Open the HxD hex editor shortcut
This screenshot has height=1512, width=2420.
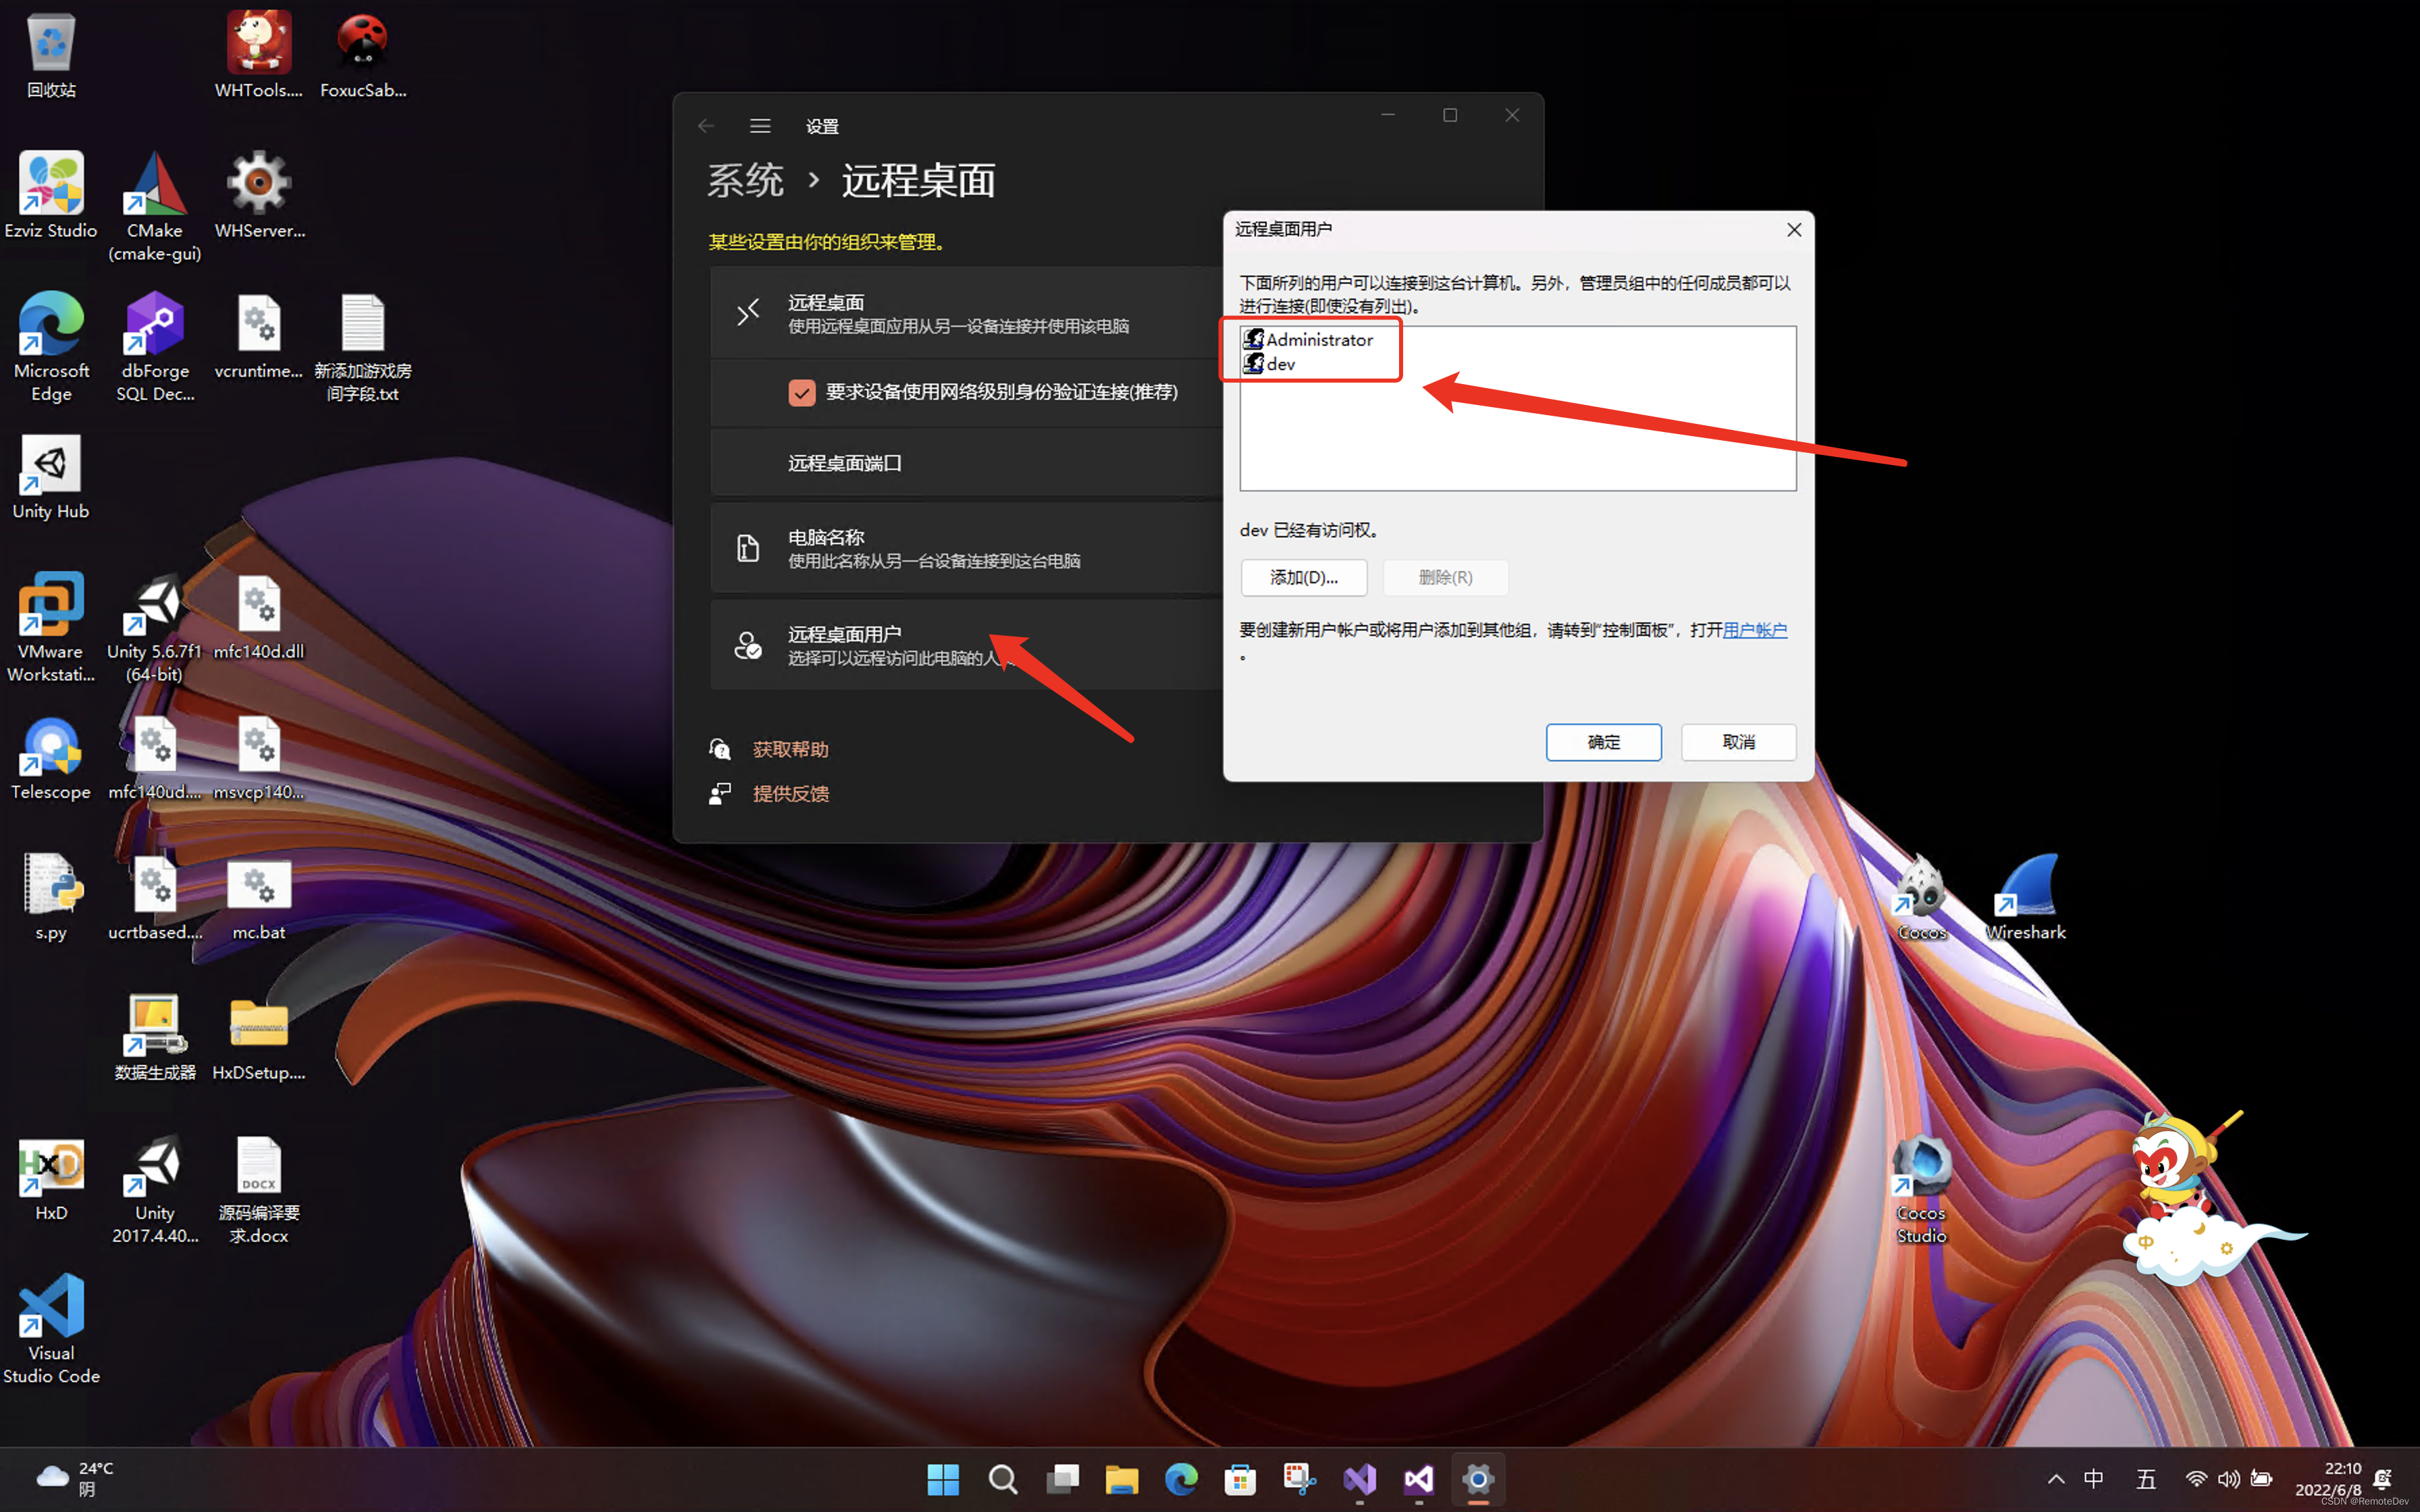pos(51,1179)
